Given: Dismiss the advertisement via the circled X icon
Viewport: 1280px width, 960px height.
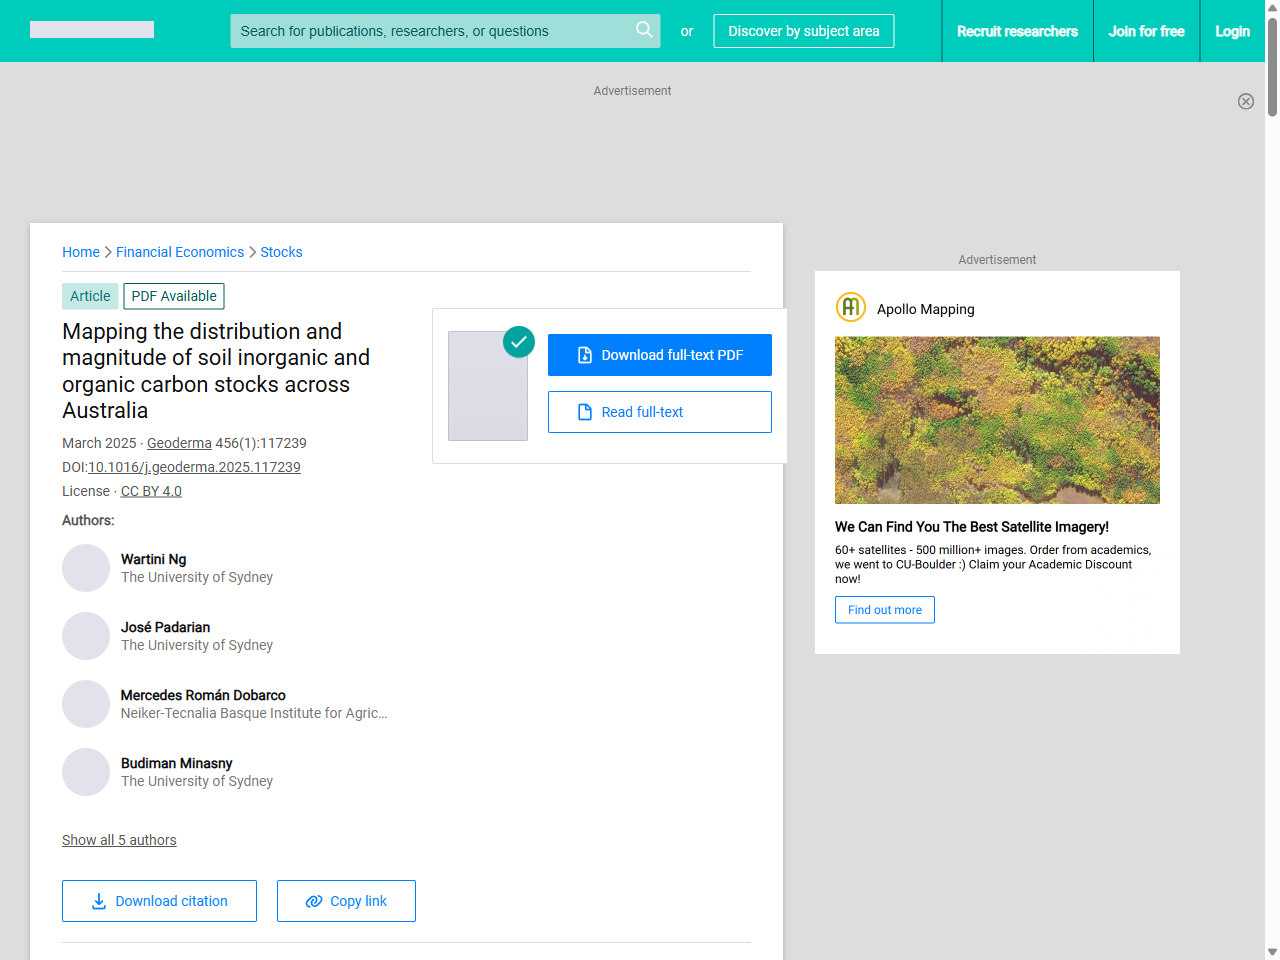Looking at the screenshot, I should point(1246,101).
